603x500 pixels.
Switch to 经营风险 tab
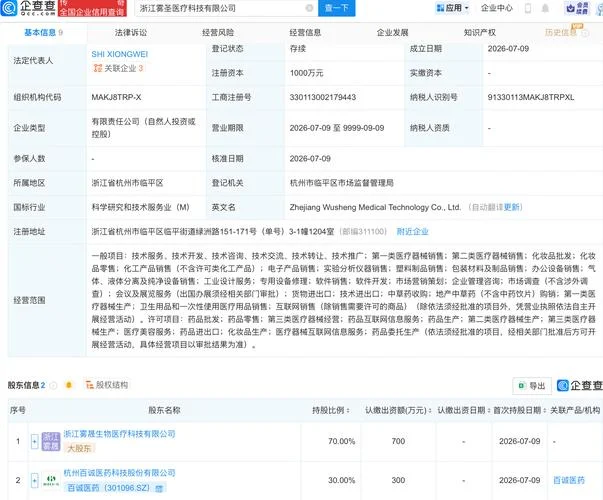(218, 33)
